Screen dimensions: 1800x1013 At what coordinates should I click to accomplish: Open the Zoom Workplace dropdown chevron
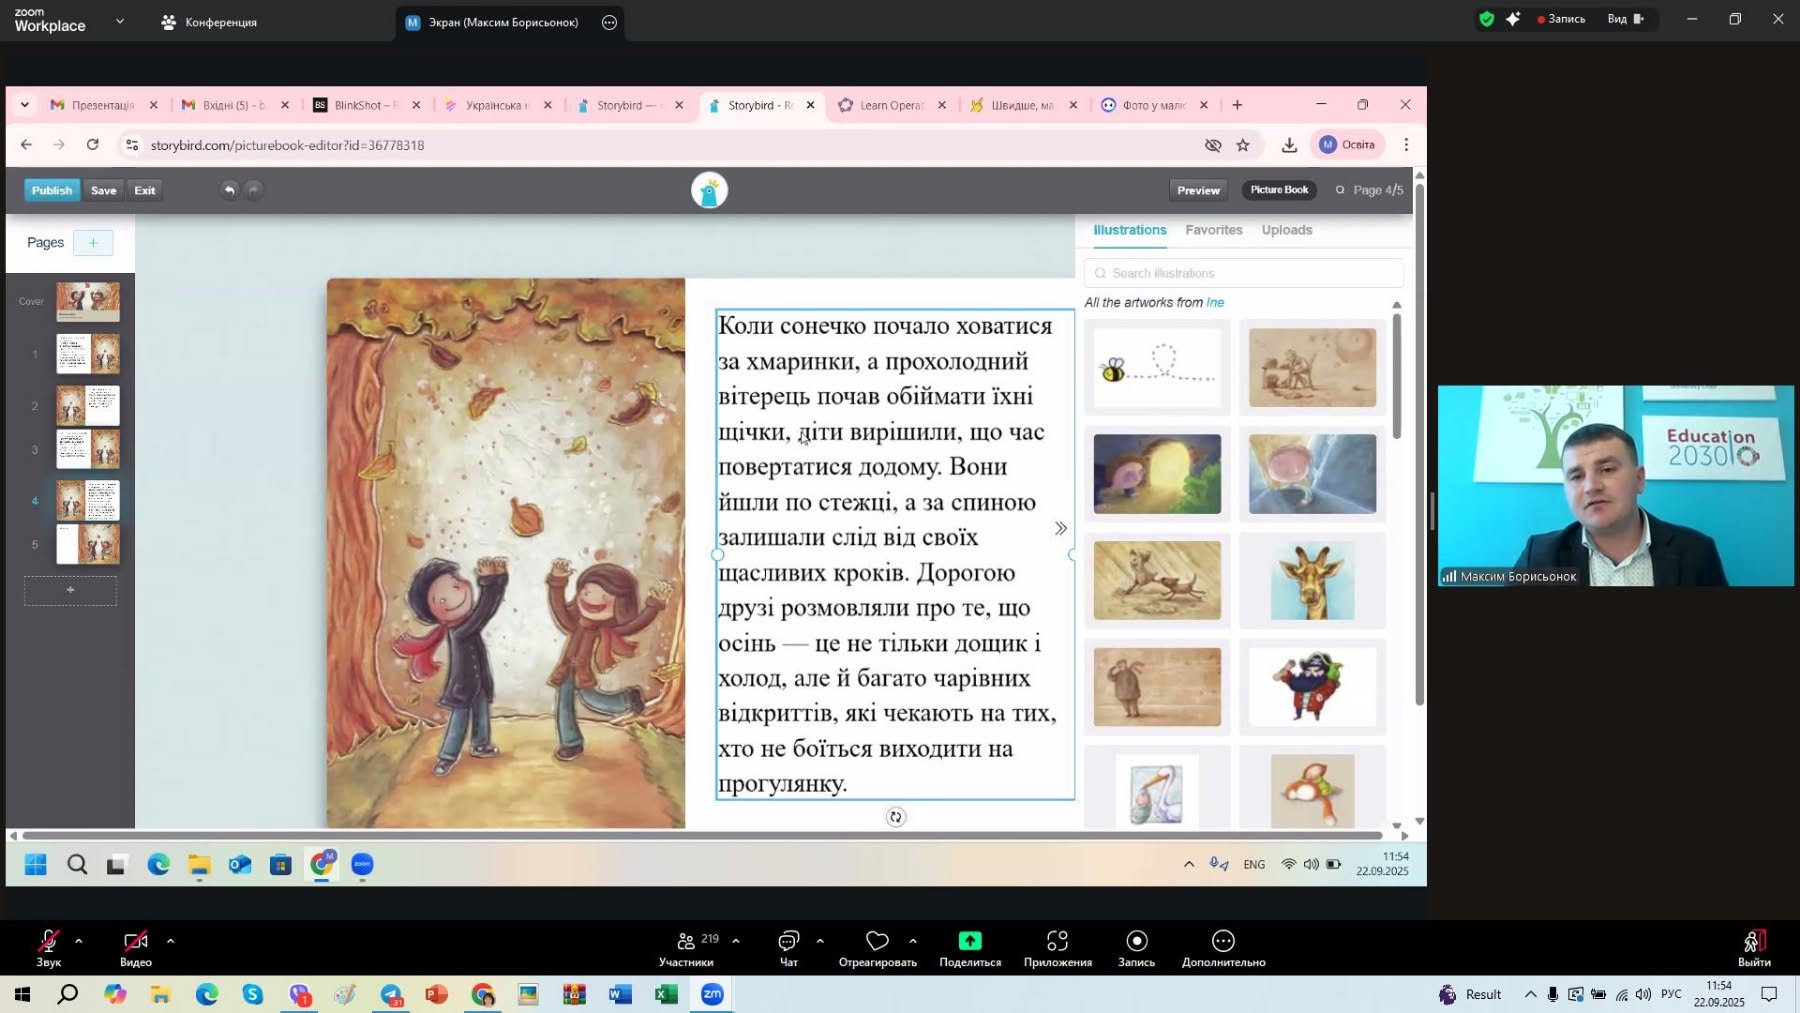pyautogui.click(x=120, y=21)
